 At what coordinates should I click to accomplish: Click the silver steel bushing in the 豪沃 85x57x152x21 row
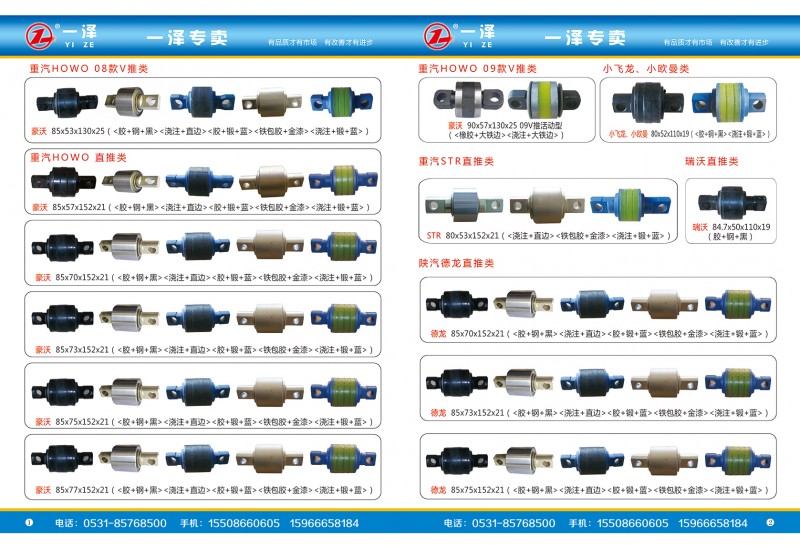(x=130, y=182)
